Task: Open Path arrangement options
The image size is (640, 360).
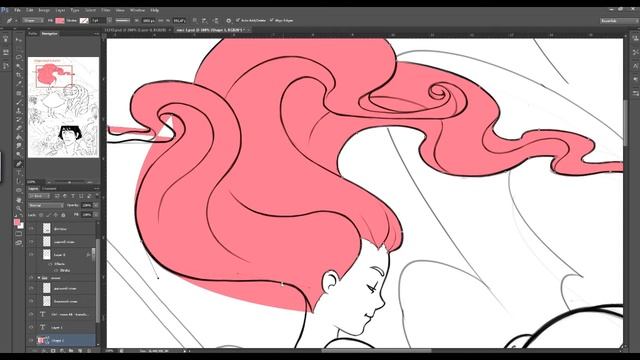Action: (216, 20)
